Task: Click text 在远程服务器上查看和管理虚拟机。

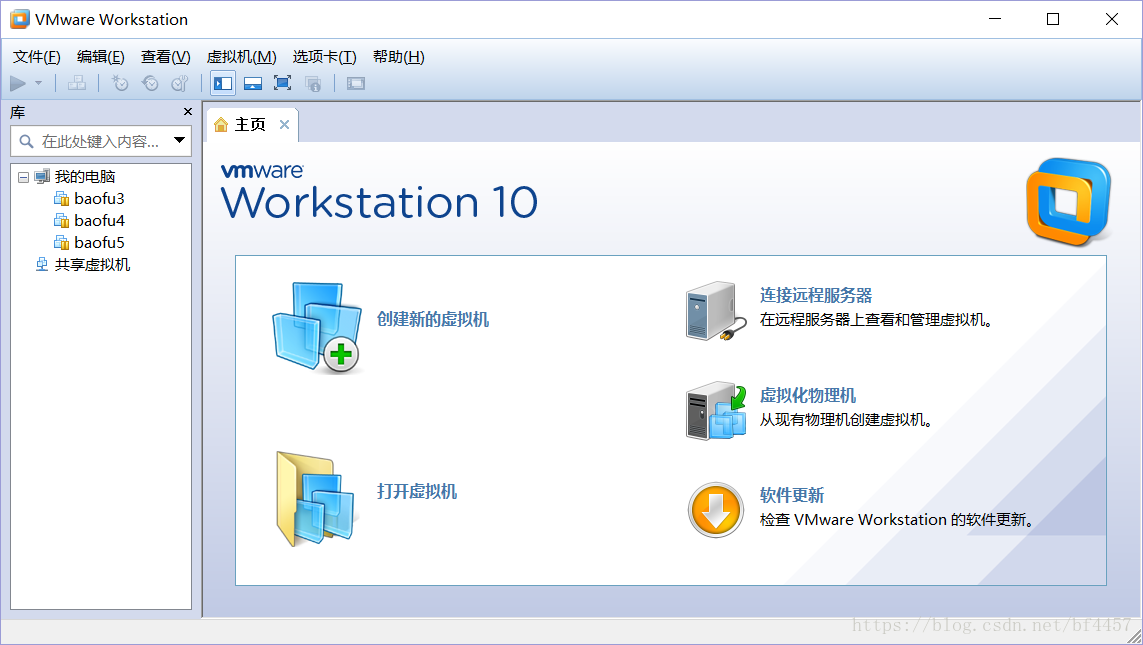Action: coord(876,320)
